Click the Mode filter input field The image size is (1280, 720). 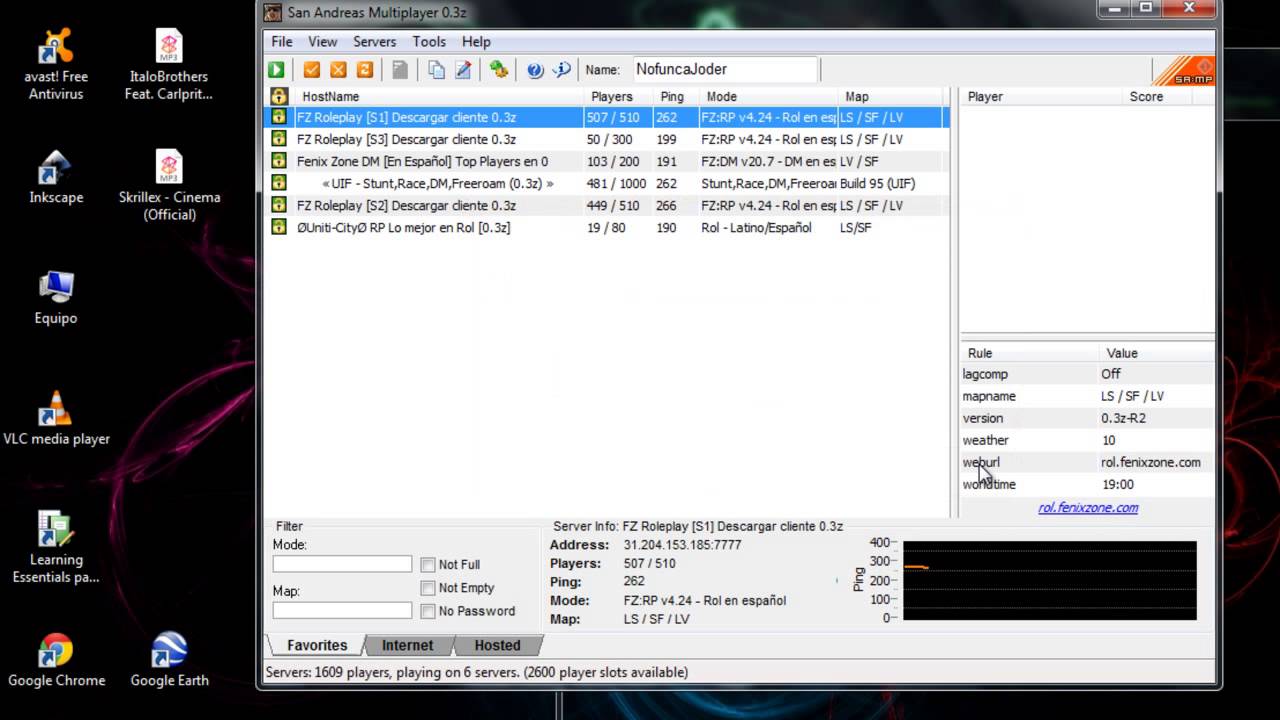click(342, 564)
